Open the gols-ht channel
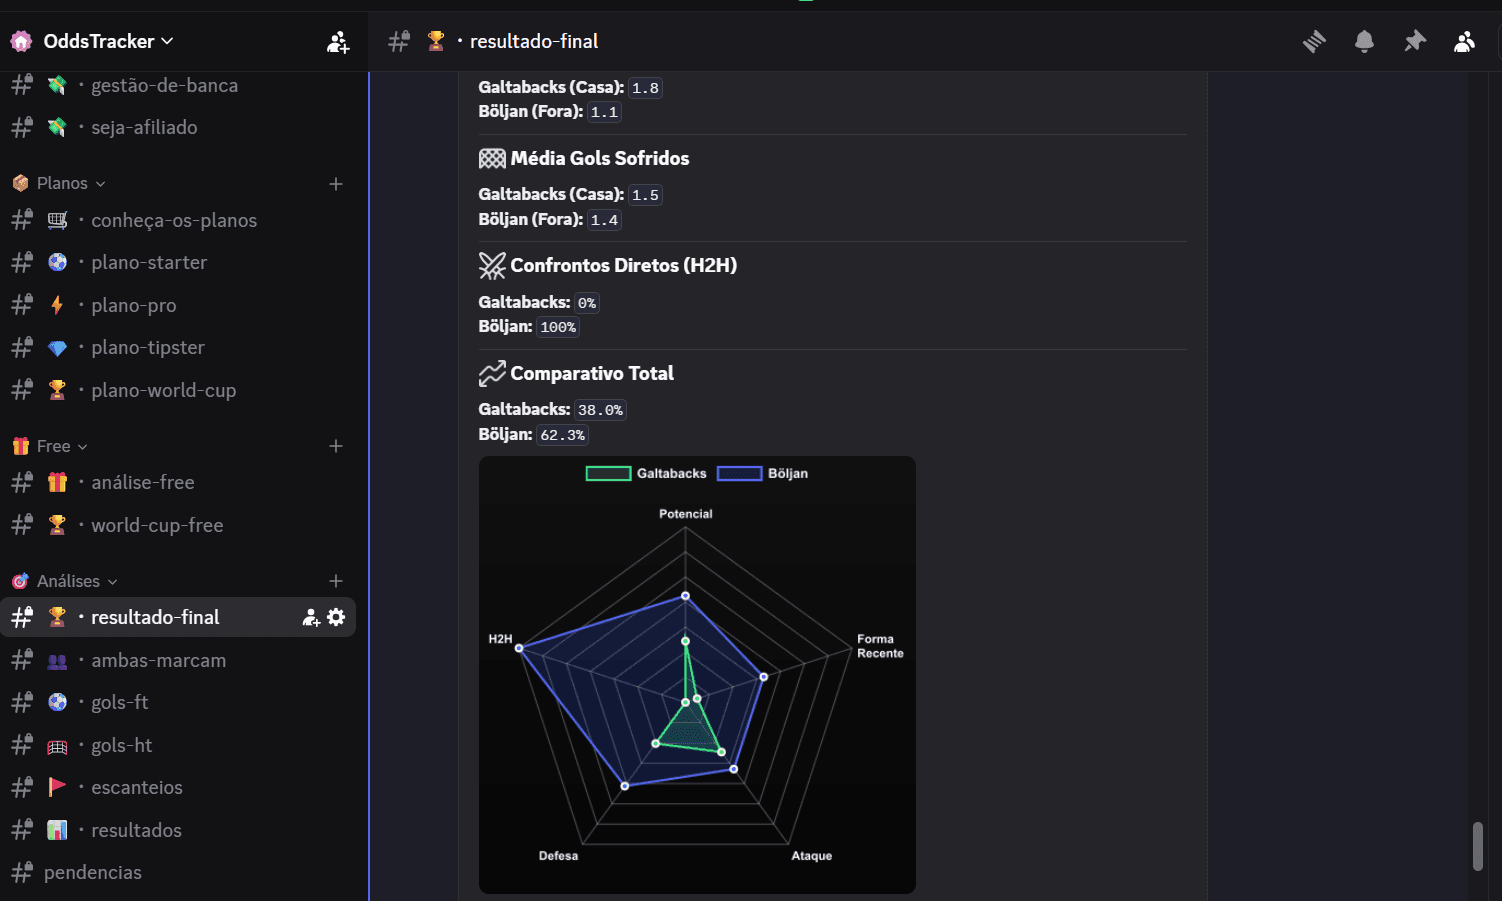Image resolution: width=1502 pixels, height=901 pixels. (180, 745)
